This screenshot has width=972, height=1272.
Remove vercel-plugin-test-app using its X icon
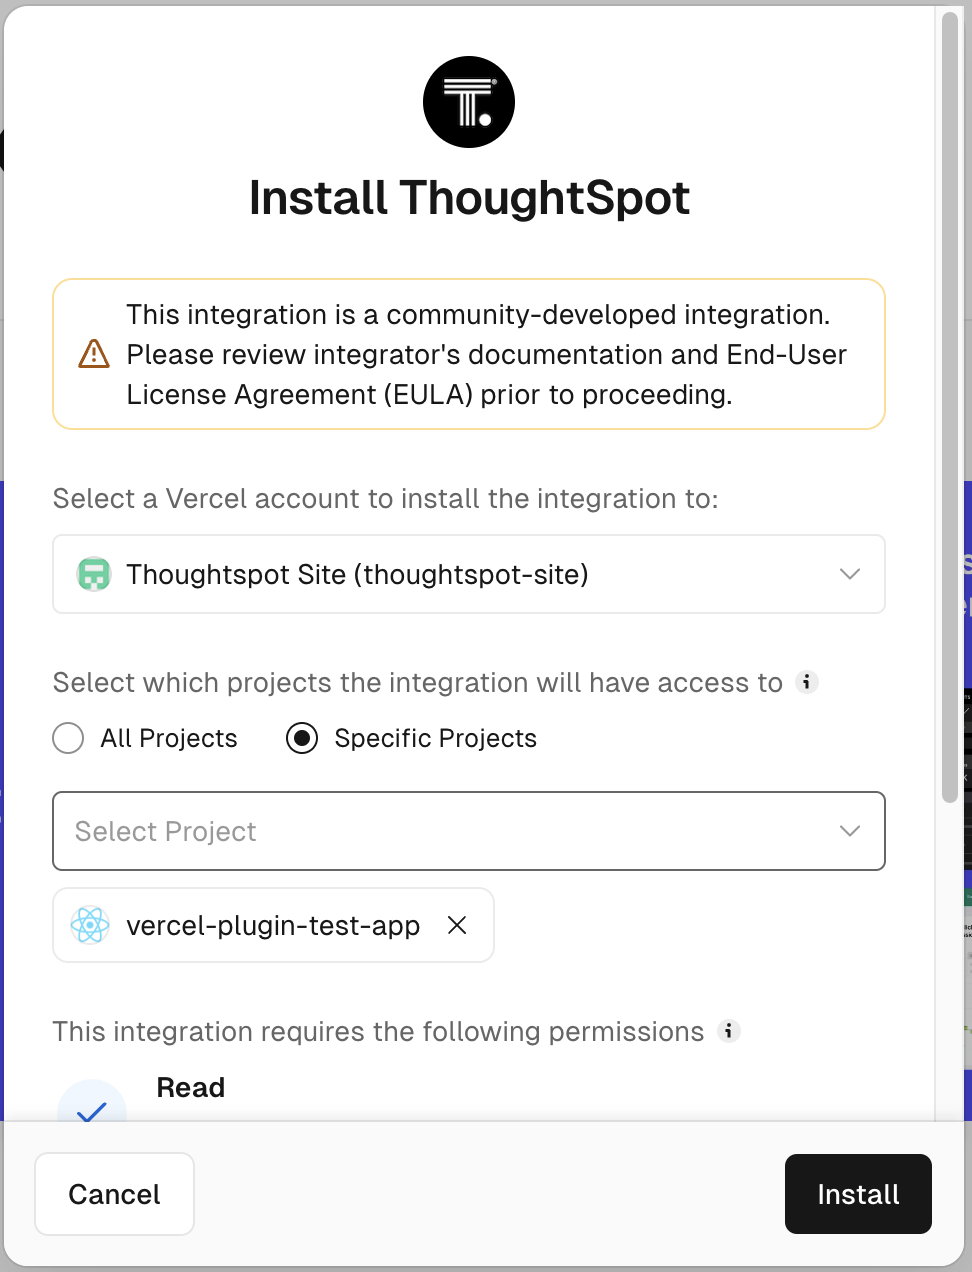coord(457,925)
